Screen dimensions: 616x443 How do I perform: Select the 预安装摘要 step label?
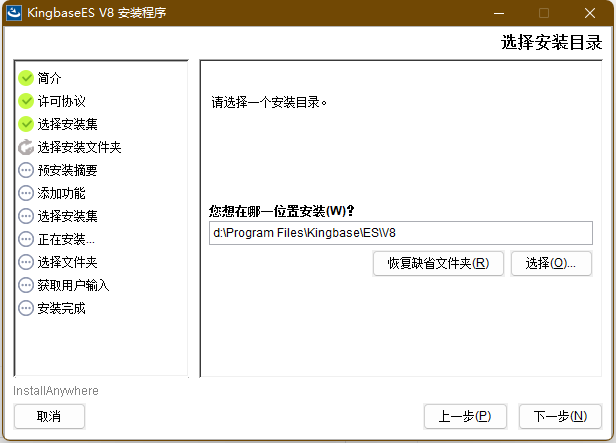click(x=68, y=170)
